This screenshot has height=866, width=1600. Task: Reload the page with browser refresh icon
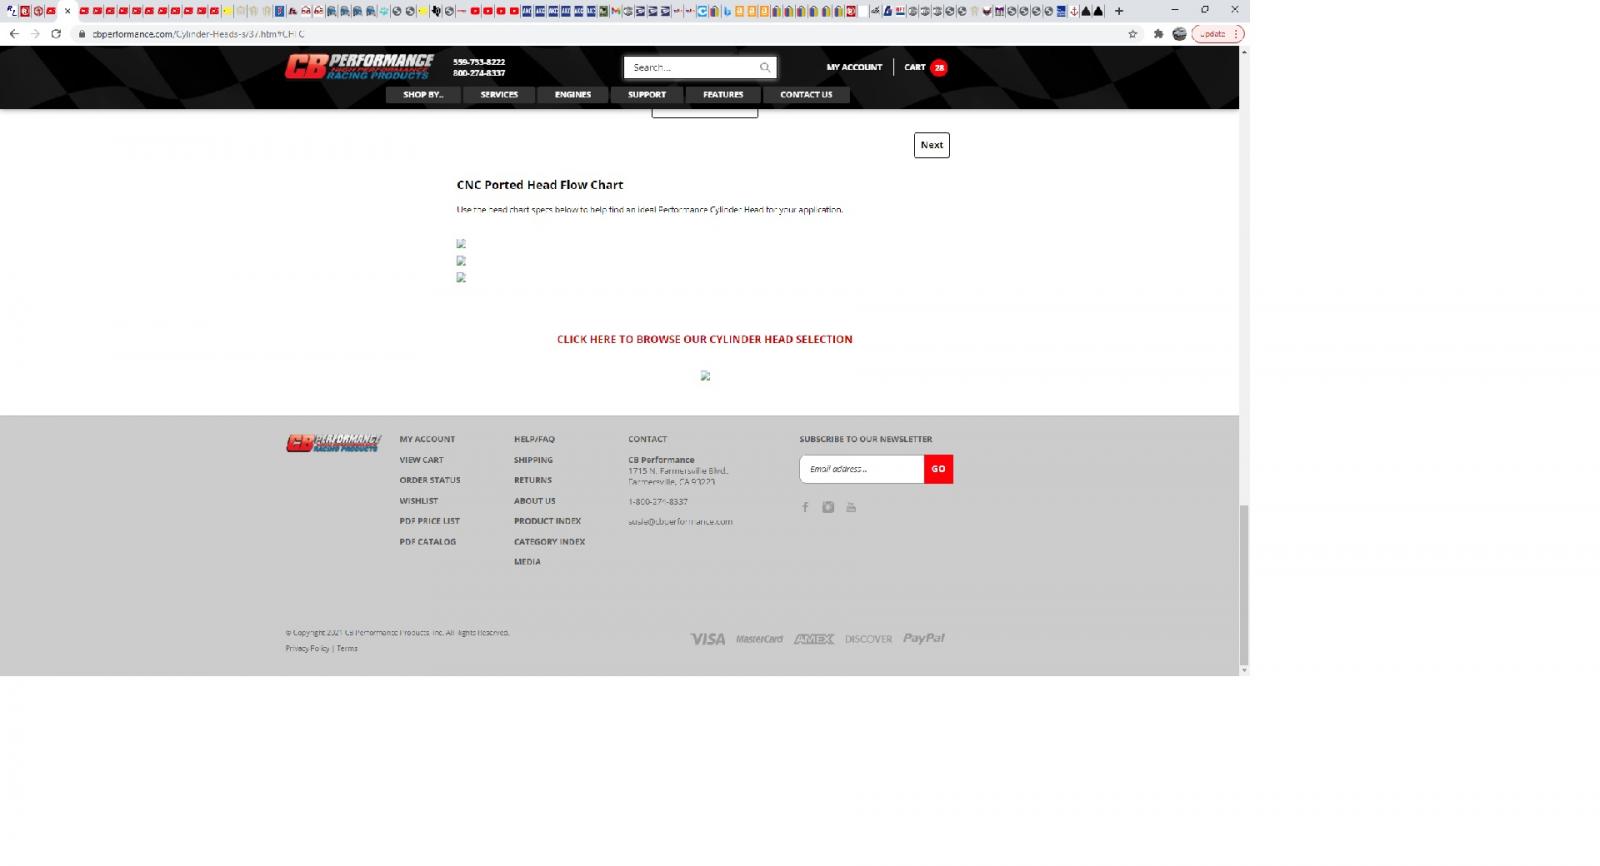pyautogui.click(x=56, y=34)
